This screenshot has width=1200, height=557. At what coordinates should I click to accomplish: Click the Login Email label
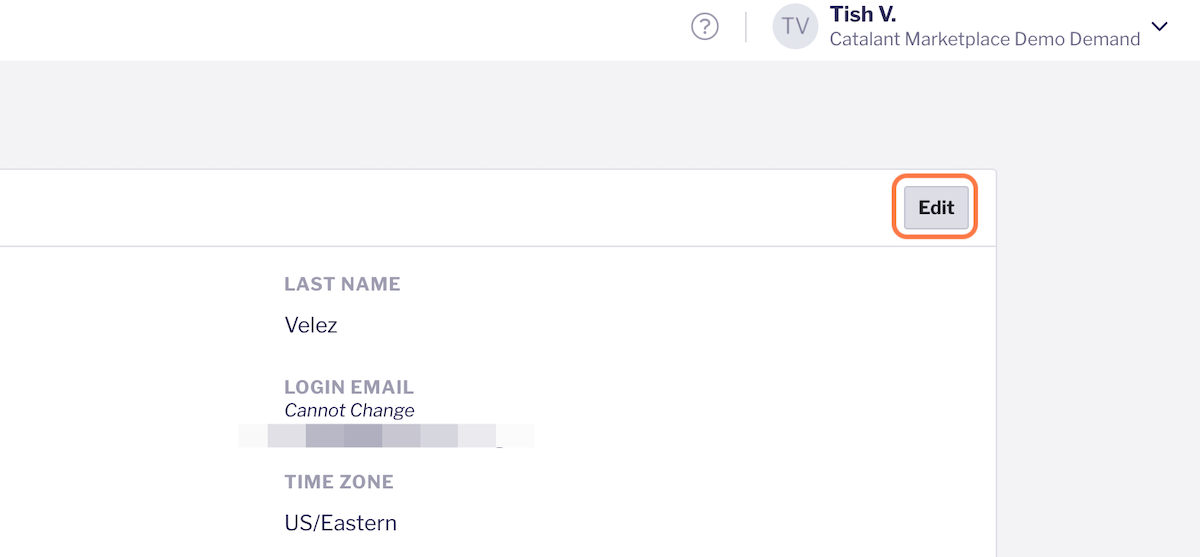point(349,387)
